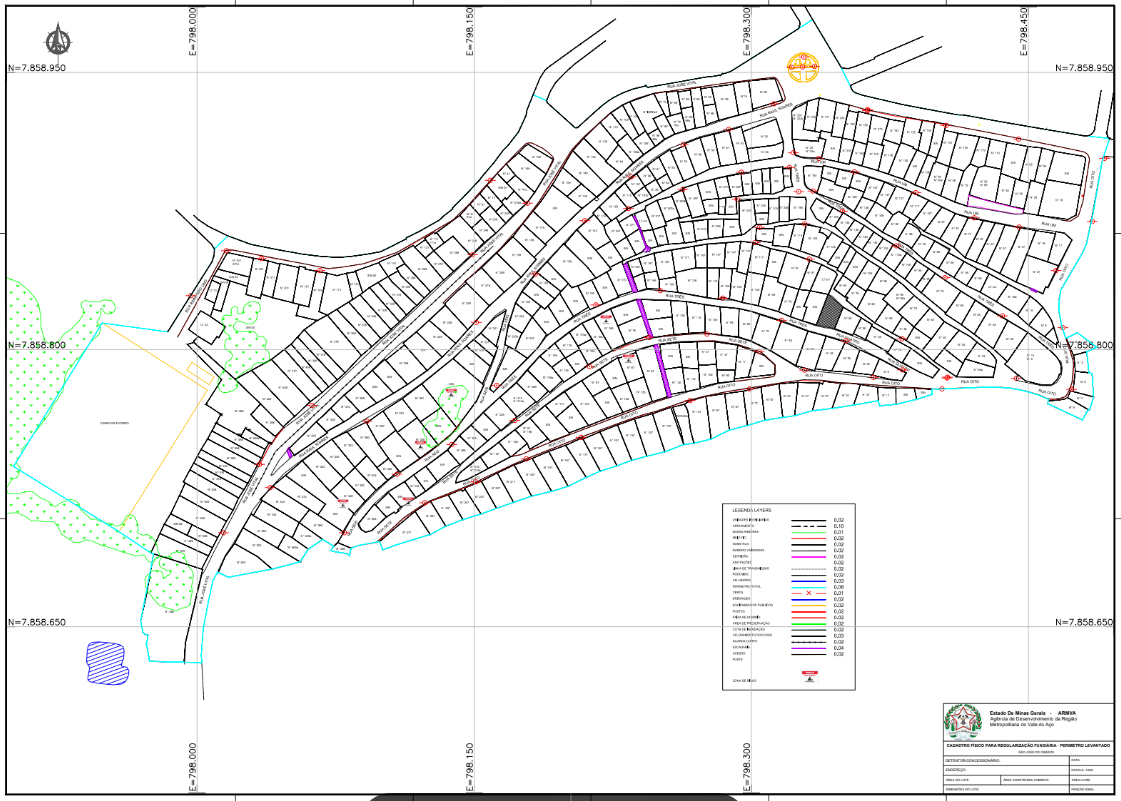Screen dimensions: 1121x801
Task: Click the 'ENDEREÇO:' field in title block
Action: (1007, 770)
